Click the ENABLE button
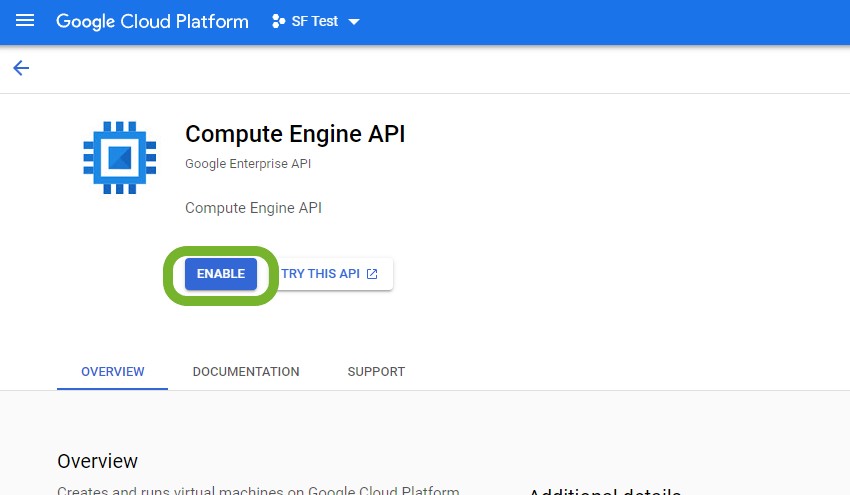This screenshot has width=850, height=495. 221,274
